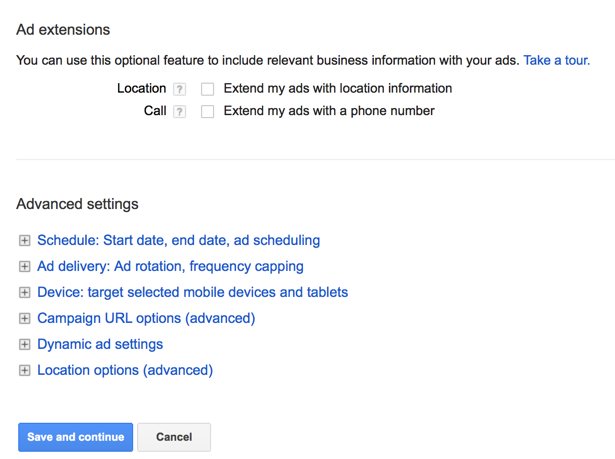This screenshot has height=459, width=615.
Task: Open the 'Take a tour' link
Action: pos(556,60)
